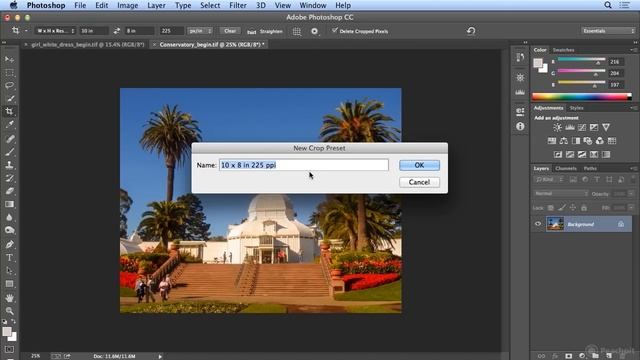Select the Eyedropper tool
The image size is (640, 360).
pyautogui.click(x=9, y=124)
